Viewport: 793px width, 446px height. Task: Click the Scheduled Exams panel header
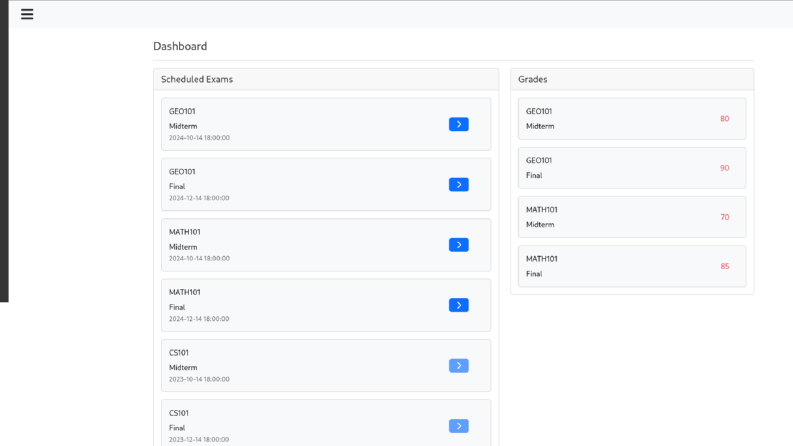point(326,79)
